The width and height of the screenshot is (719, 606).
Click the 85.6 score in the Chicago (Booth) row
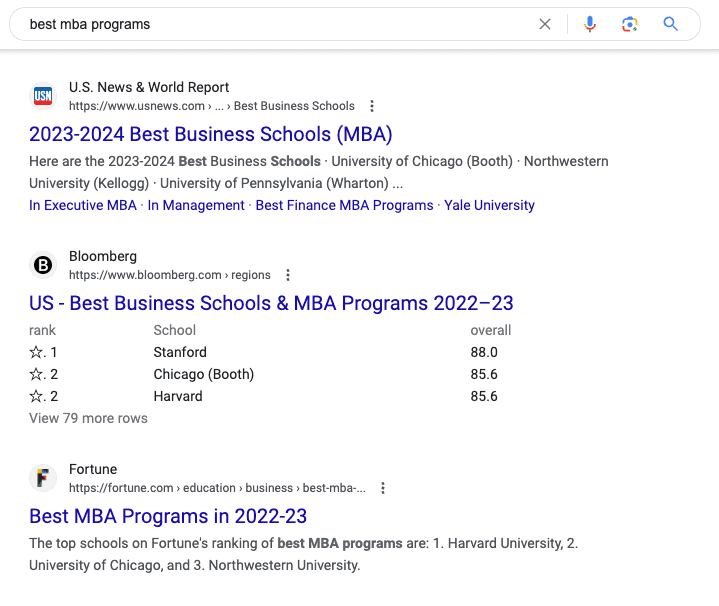484,374
